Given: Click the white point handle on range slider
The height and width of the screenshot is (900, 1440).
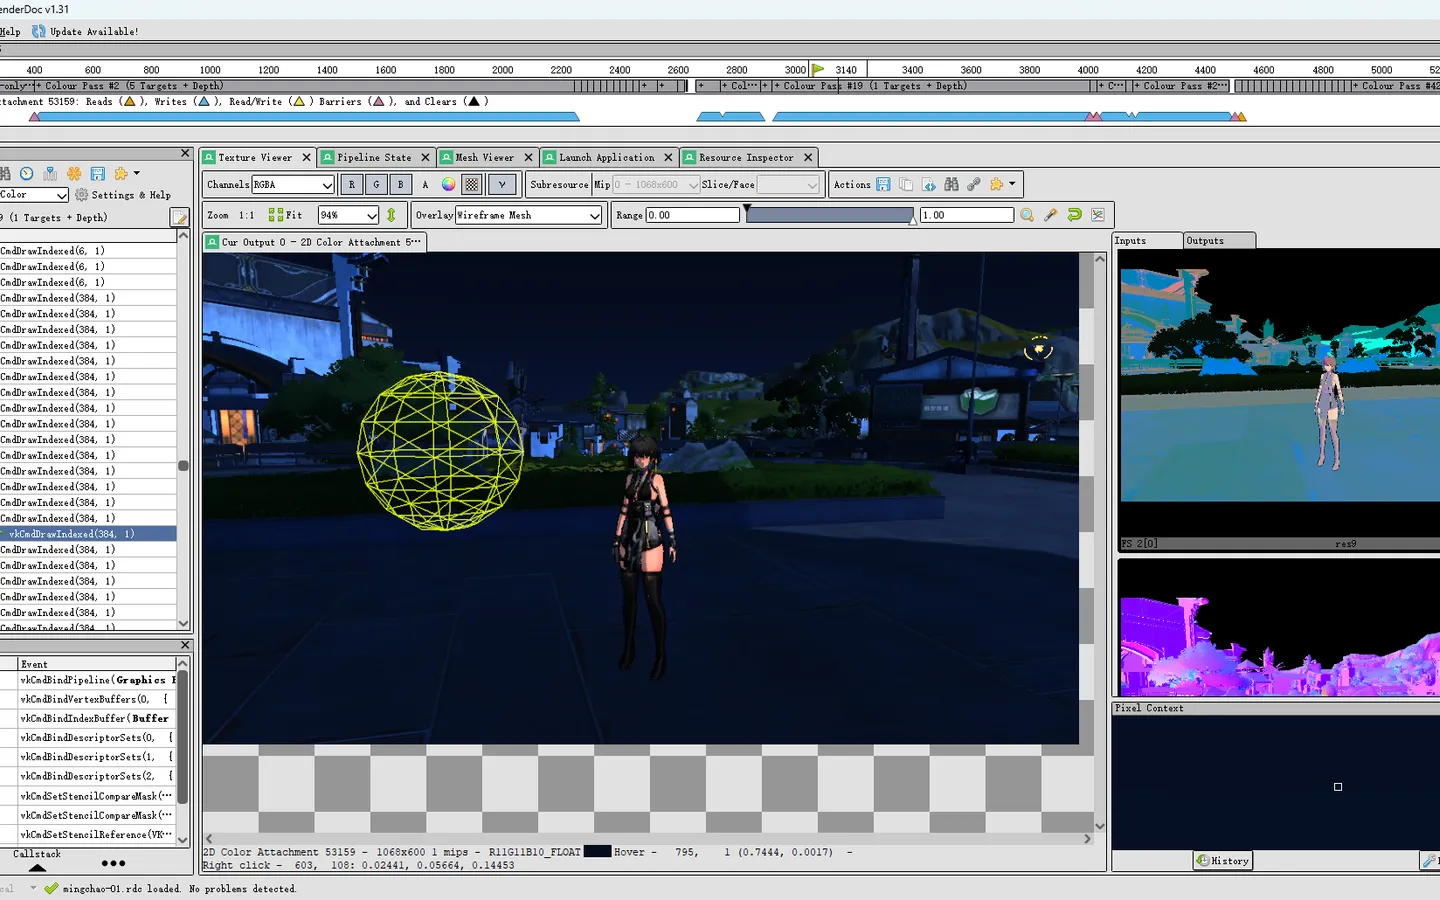Looking at the screenshot, I should pyautogui.click(x=913, y=222).
